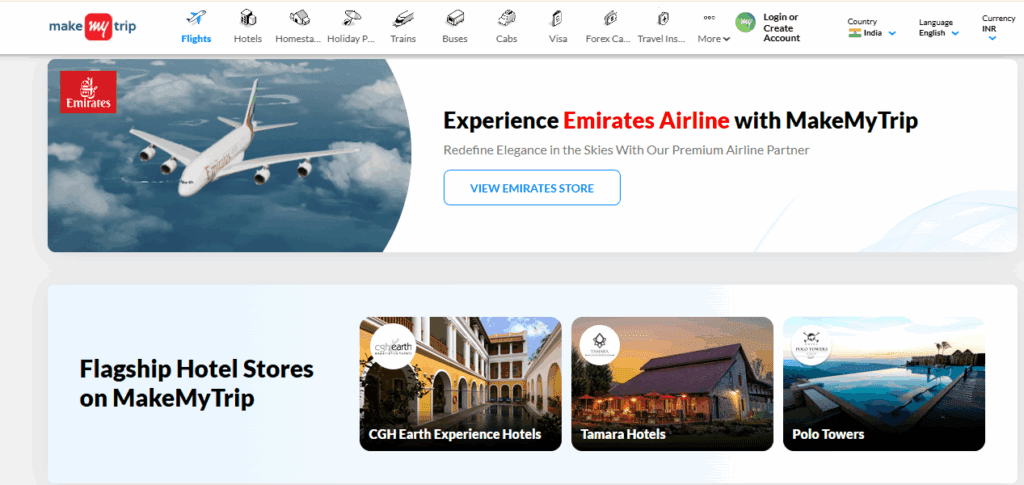Click the MakeMyTrip logo
The width and height of the screenshot is (1024, 485).
tap(92, 27)
